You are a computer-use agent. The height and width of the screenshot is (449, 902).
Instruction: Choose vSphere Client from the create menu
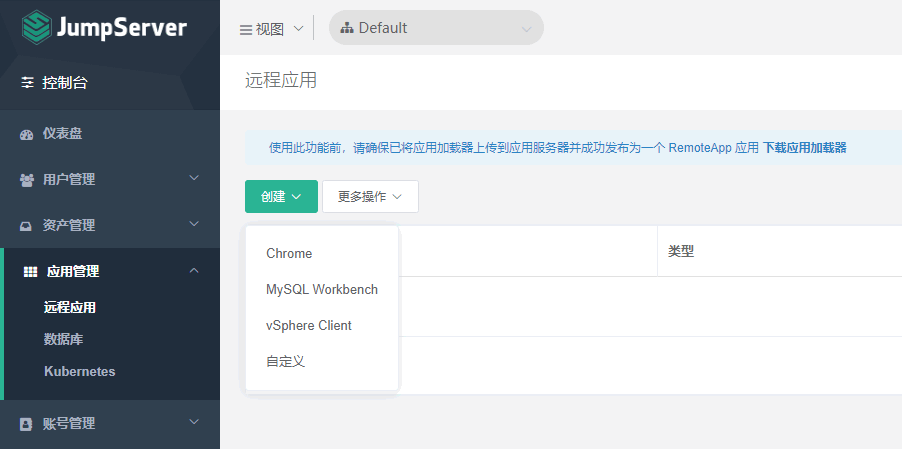click(x=322, y=325)
